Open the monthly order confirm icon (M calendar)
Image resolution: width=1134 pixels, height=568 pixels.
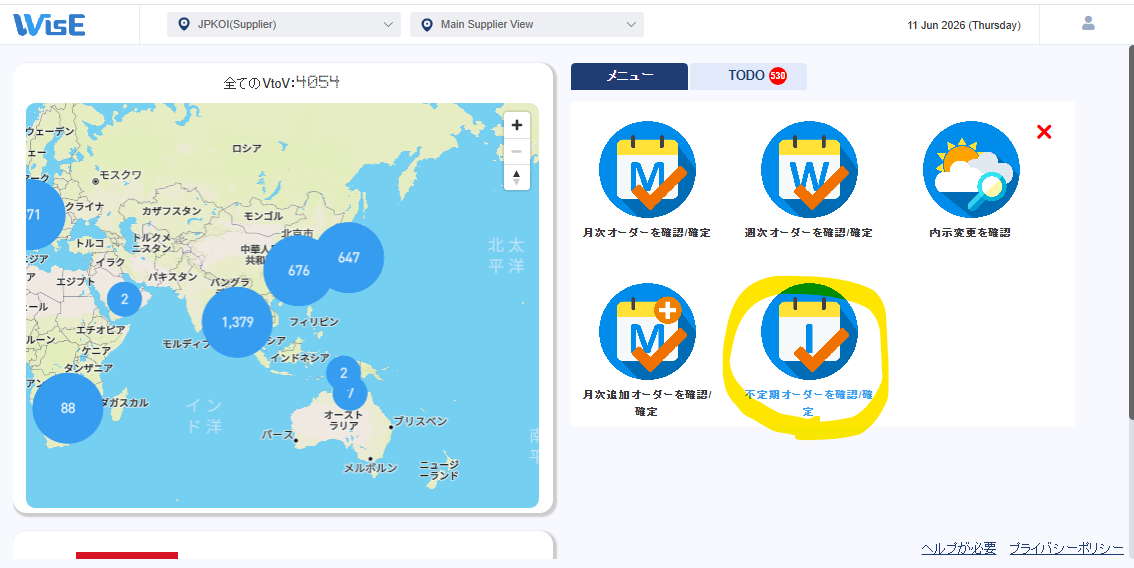click(x=647, y=169)
